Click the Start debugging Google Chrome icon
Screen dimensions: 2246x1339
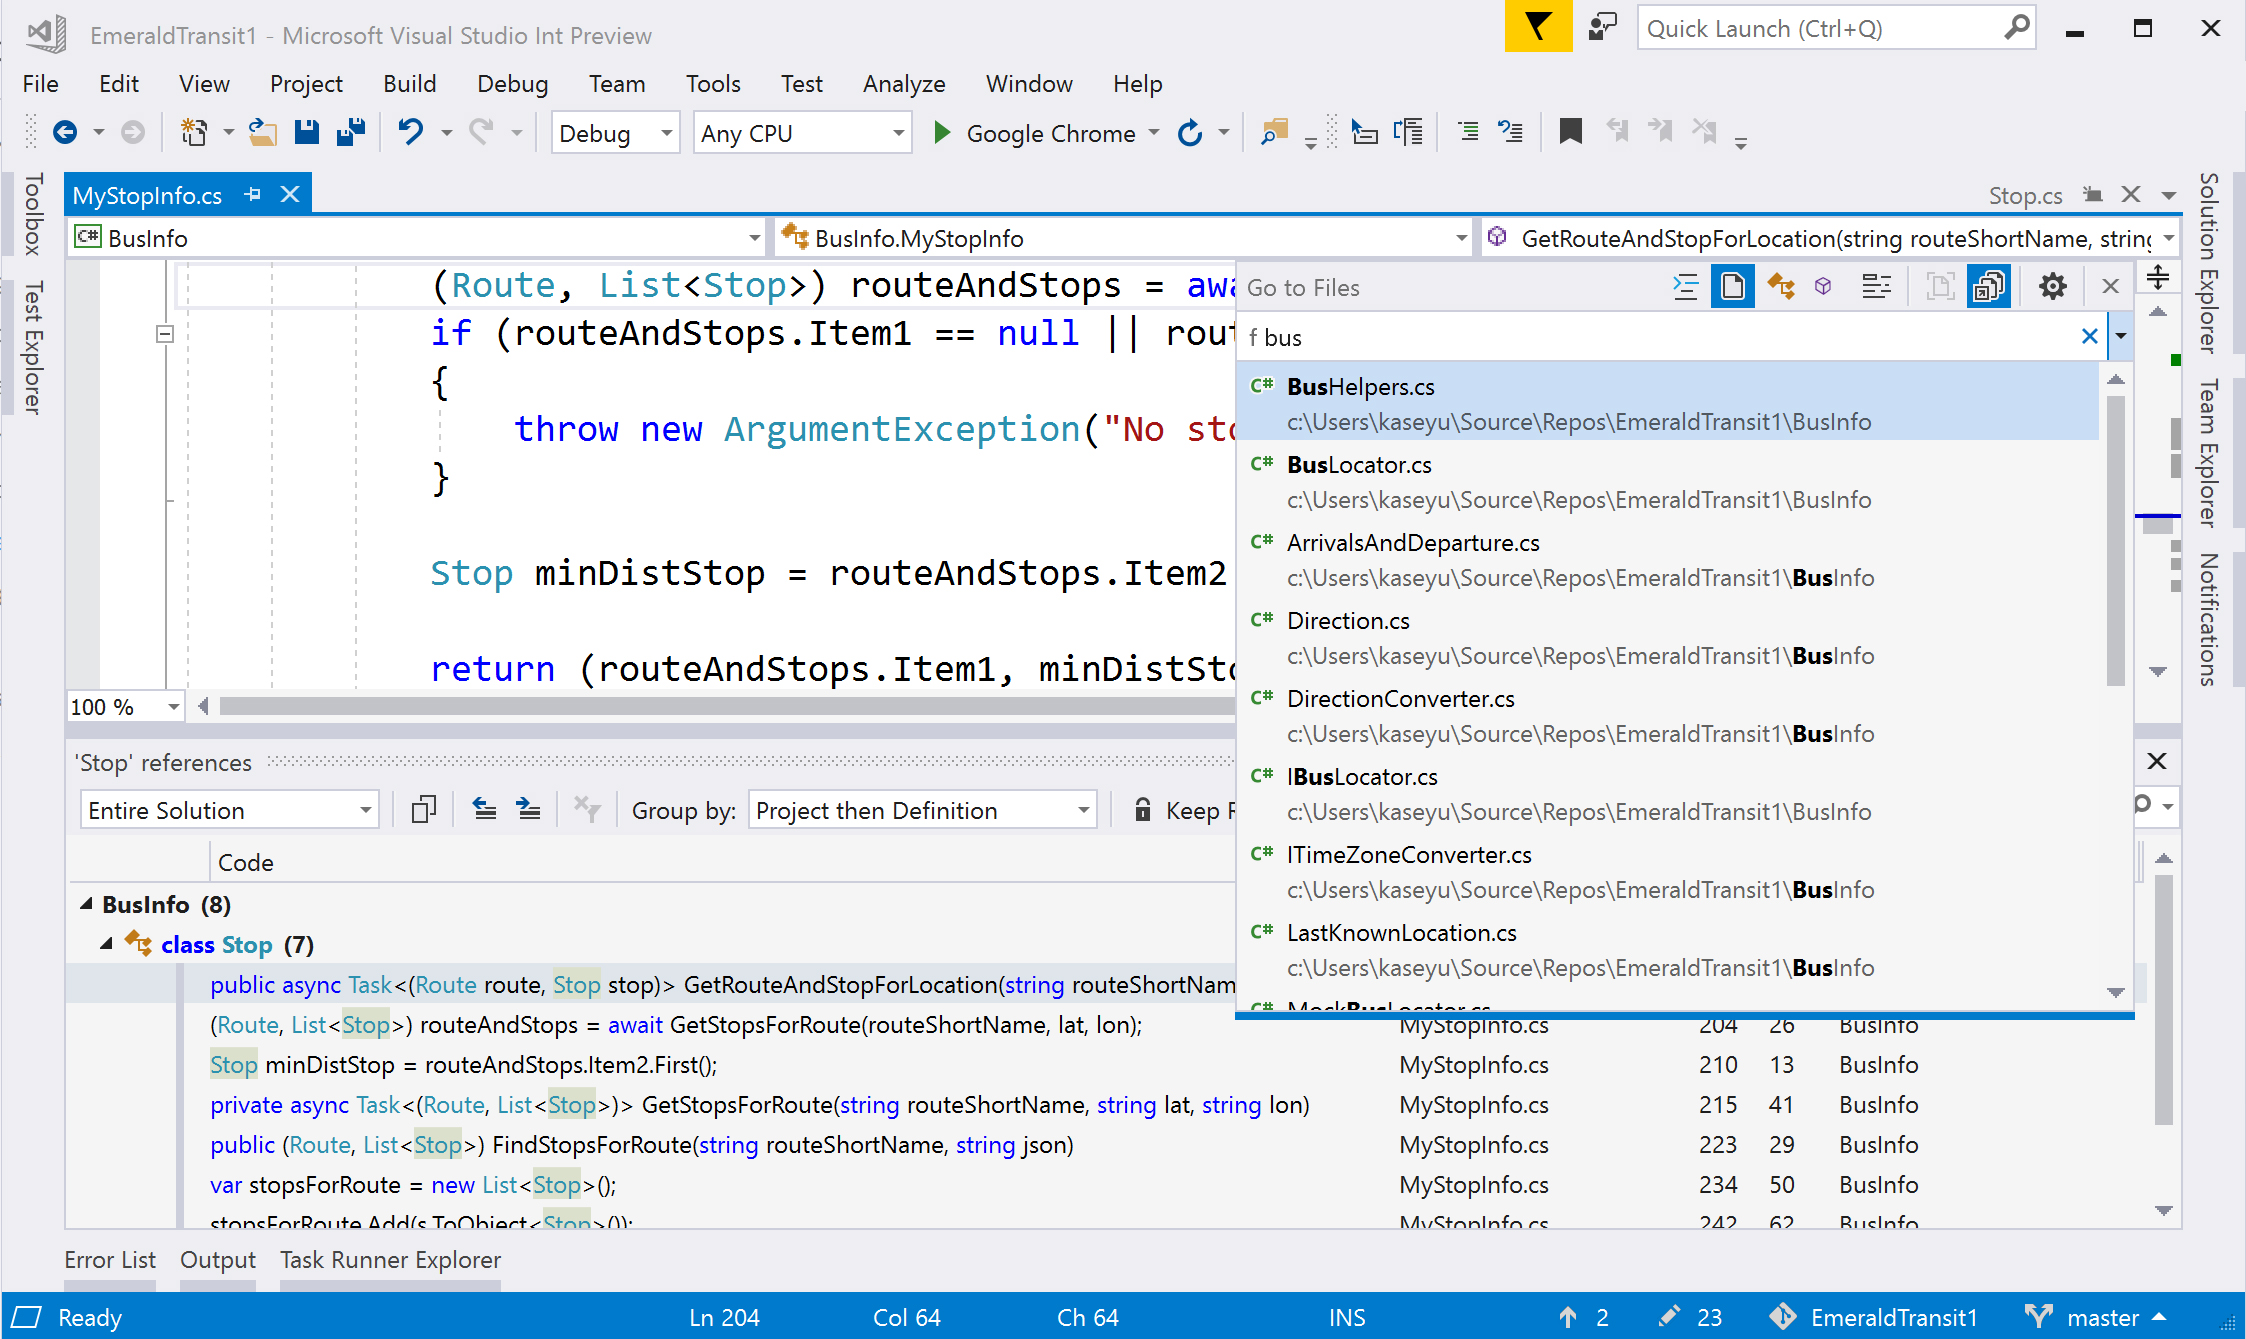pos(942,132)
